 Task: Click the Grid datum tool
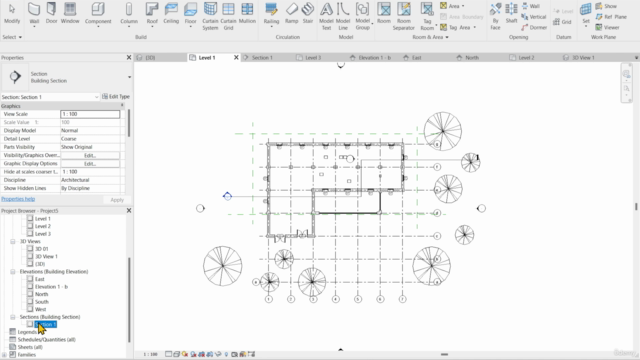point(562,22)
